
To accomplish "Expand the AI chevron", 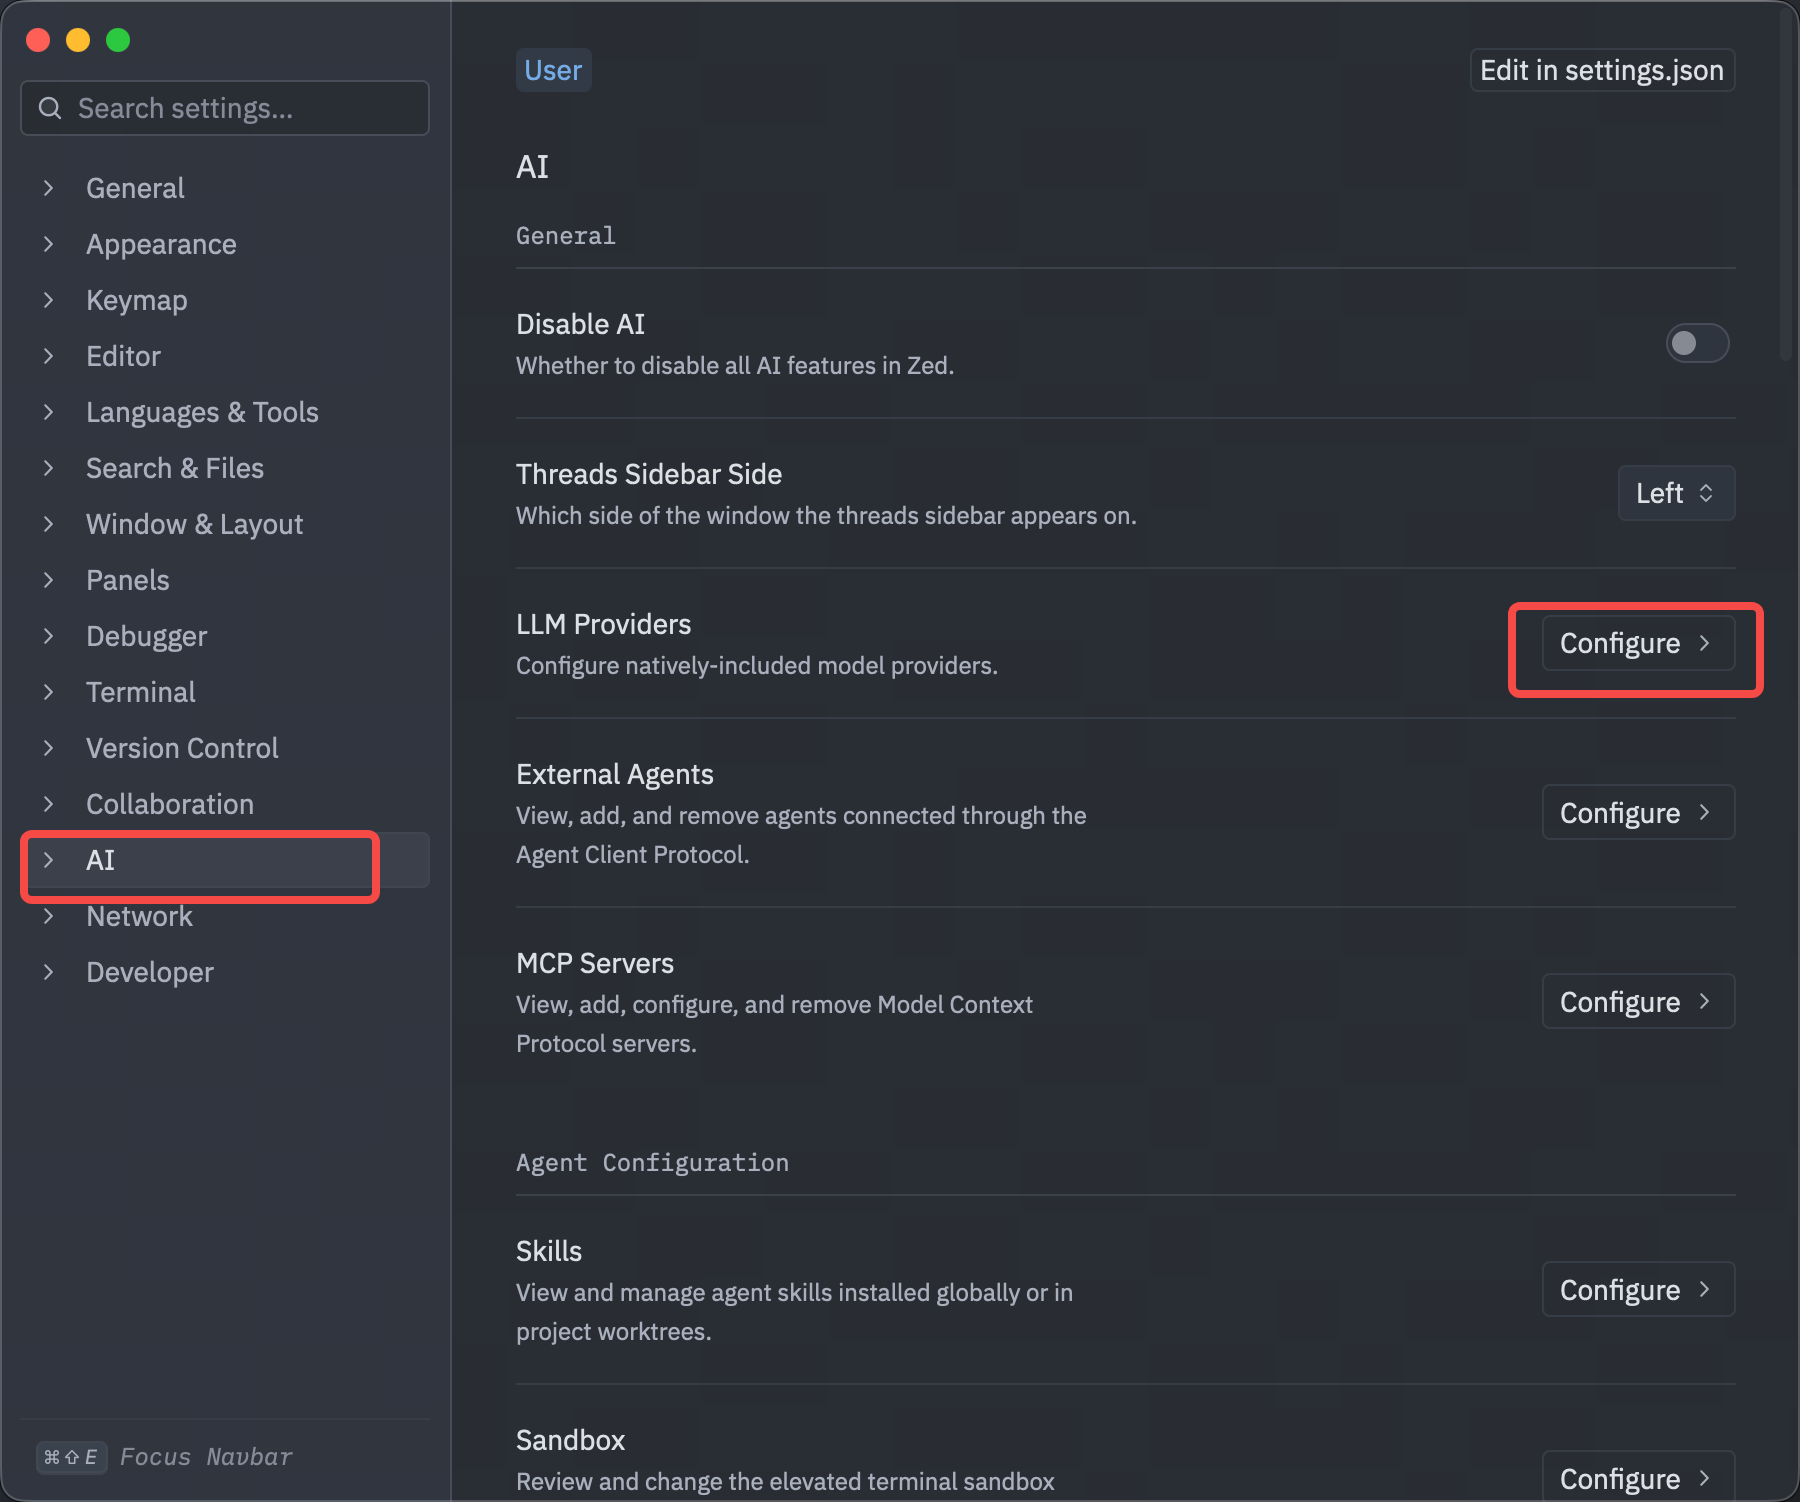I will [48, 860].
